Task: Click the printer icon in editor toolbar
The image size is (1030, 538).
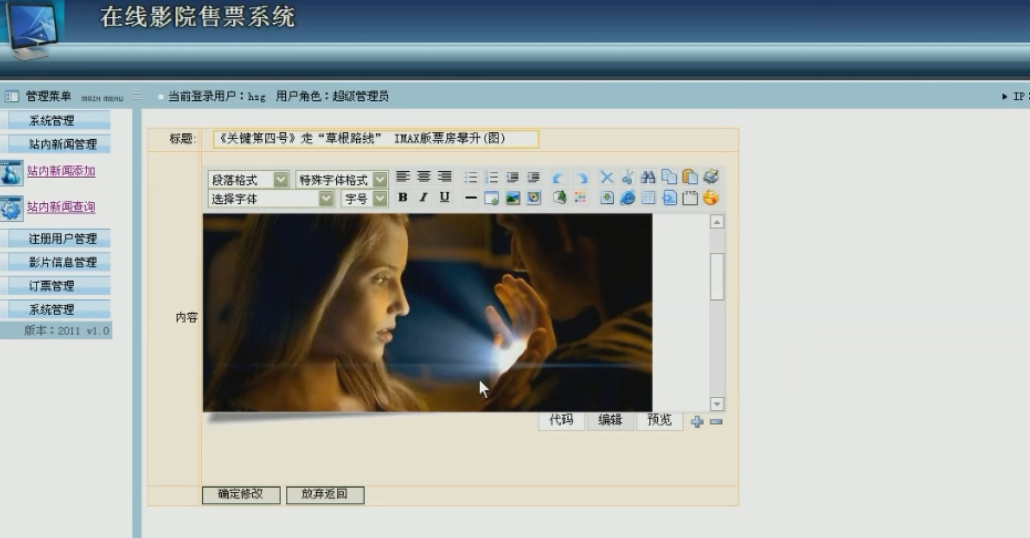Action: point(711,177)
